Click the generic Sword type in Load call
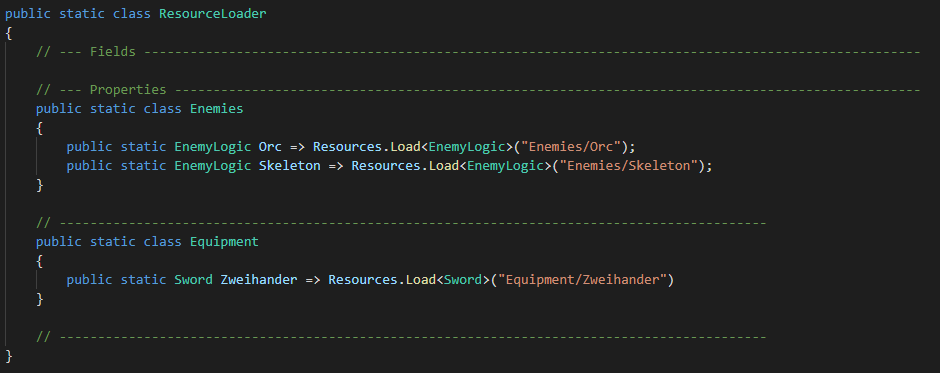This screenshot has width=940, height=373. 463,280
